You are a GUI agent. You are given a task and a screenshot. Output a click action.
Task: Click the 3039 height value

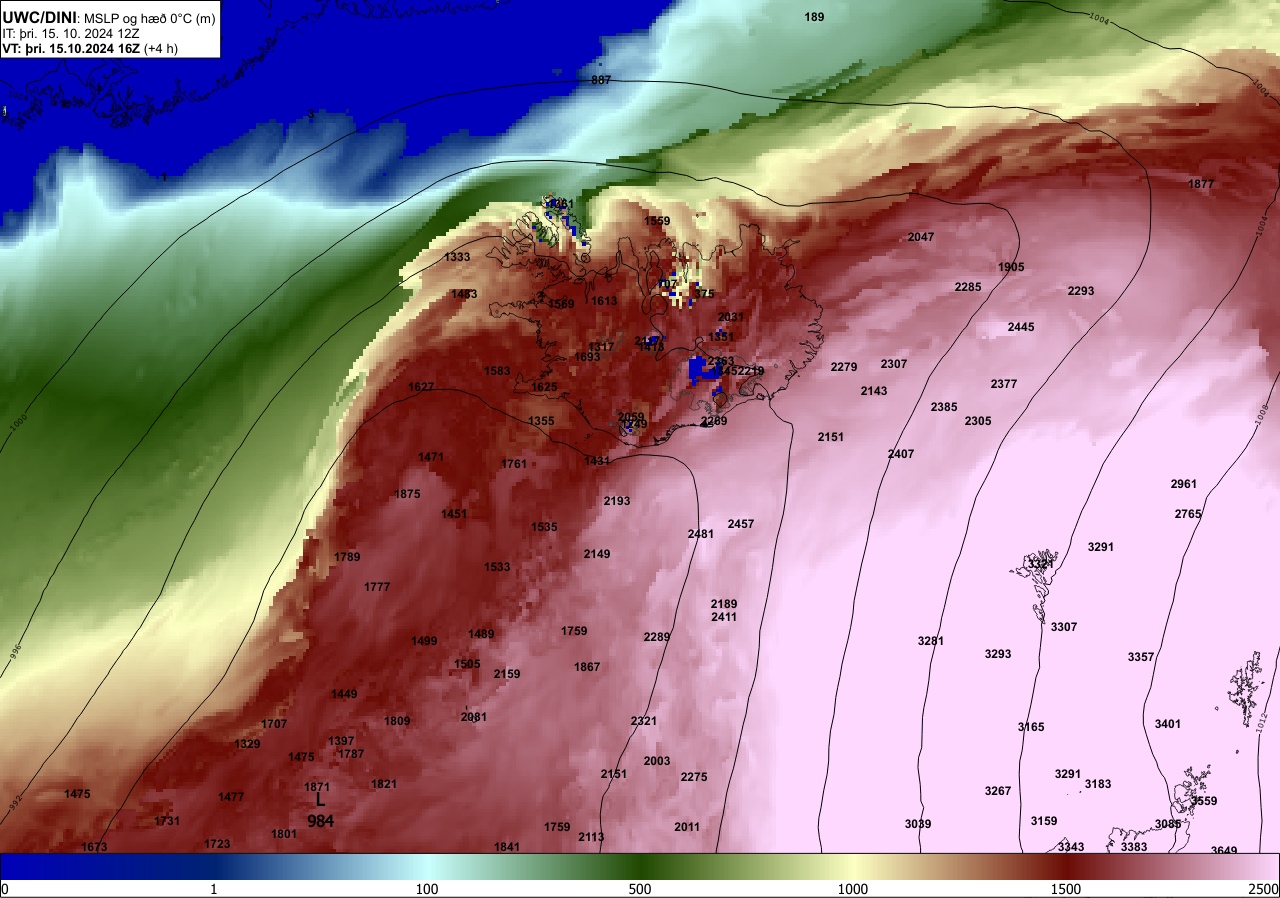(x=918, y=824)
